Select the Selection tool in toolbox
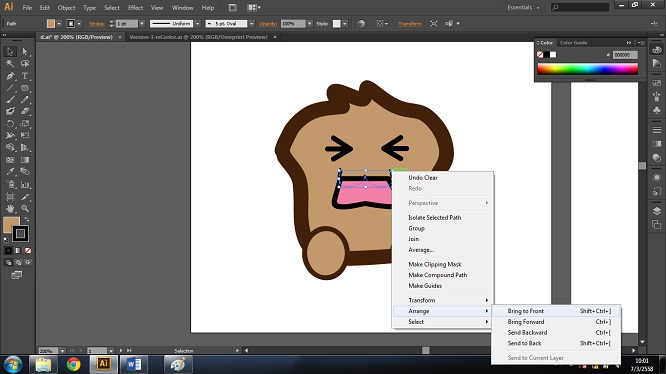Screen dimensions: 666x374 click(x=10, y=51)
